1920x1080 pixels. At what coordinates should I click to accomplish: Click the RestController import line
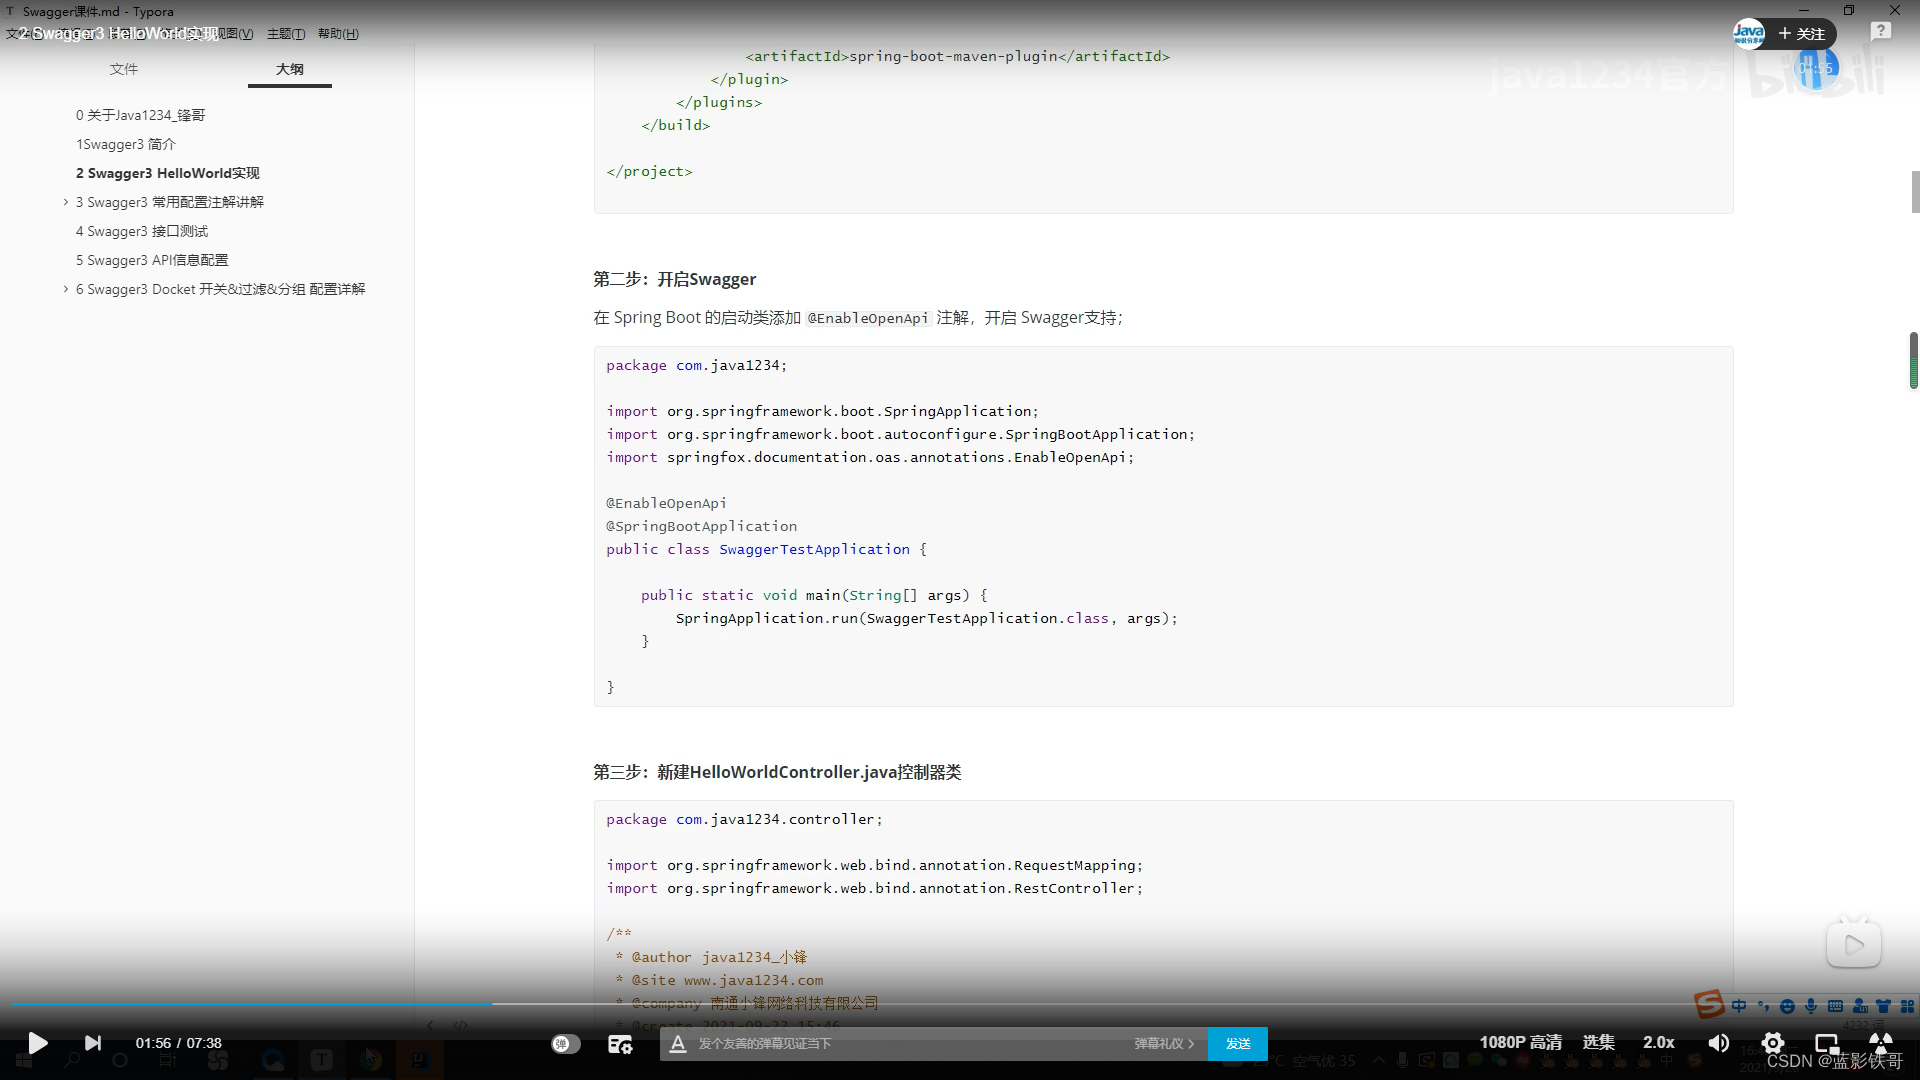[874, 888]
